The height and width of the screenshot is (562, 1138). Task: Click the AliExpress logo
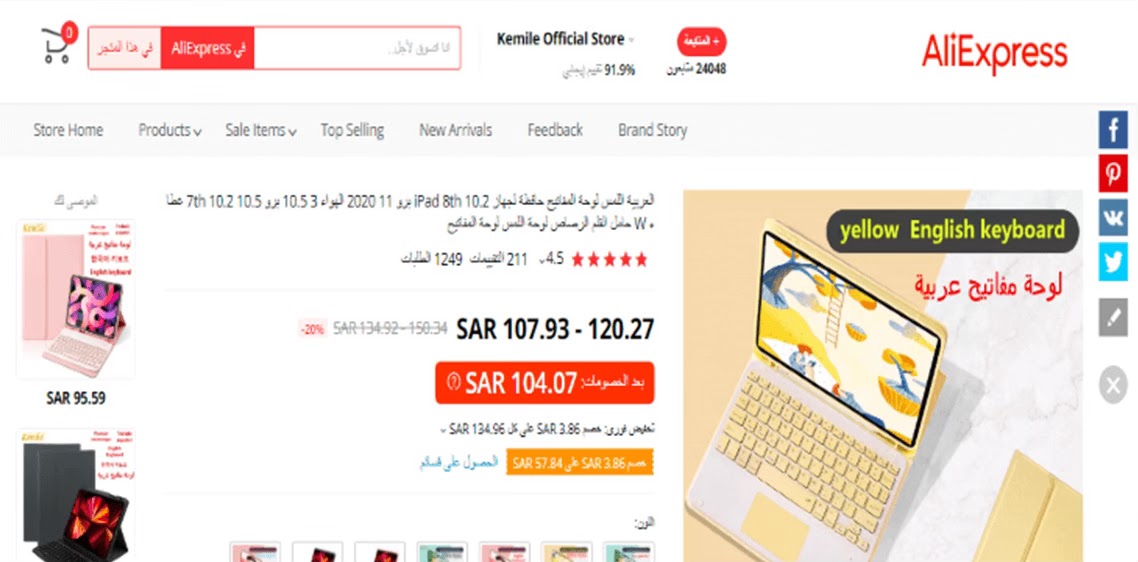tap(994, 54)
